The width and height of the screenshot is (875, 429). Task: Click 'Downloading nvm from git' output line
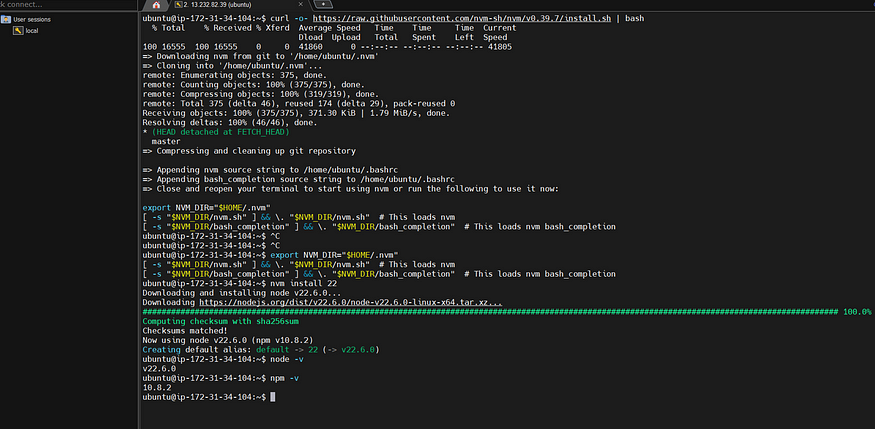pos(261,56)
